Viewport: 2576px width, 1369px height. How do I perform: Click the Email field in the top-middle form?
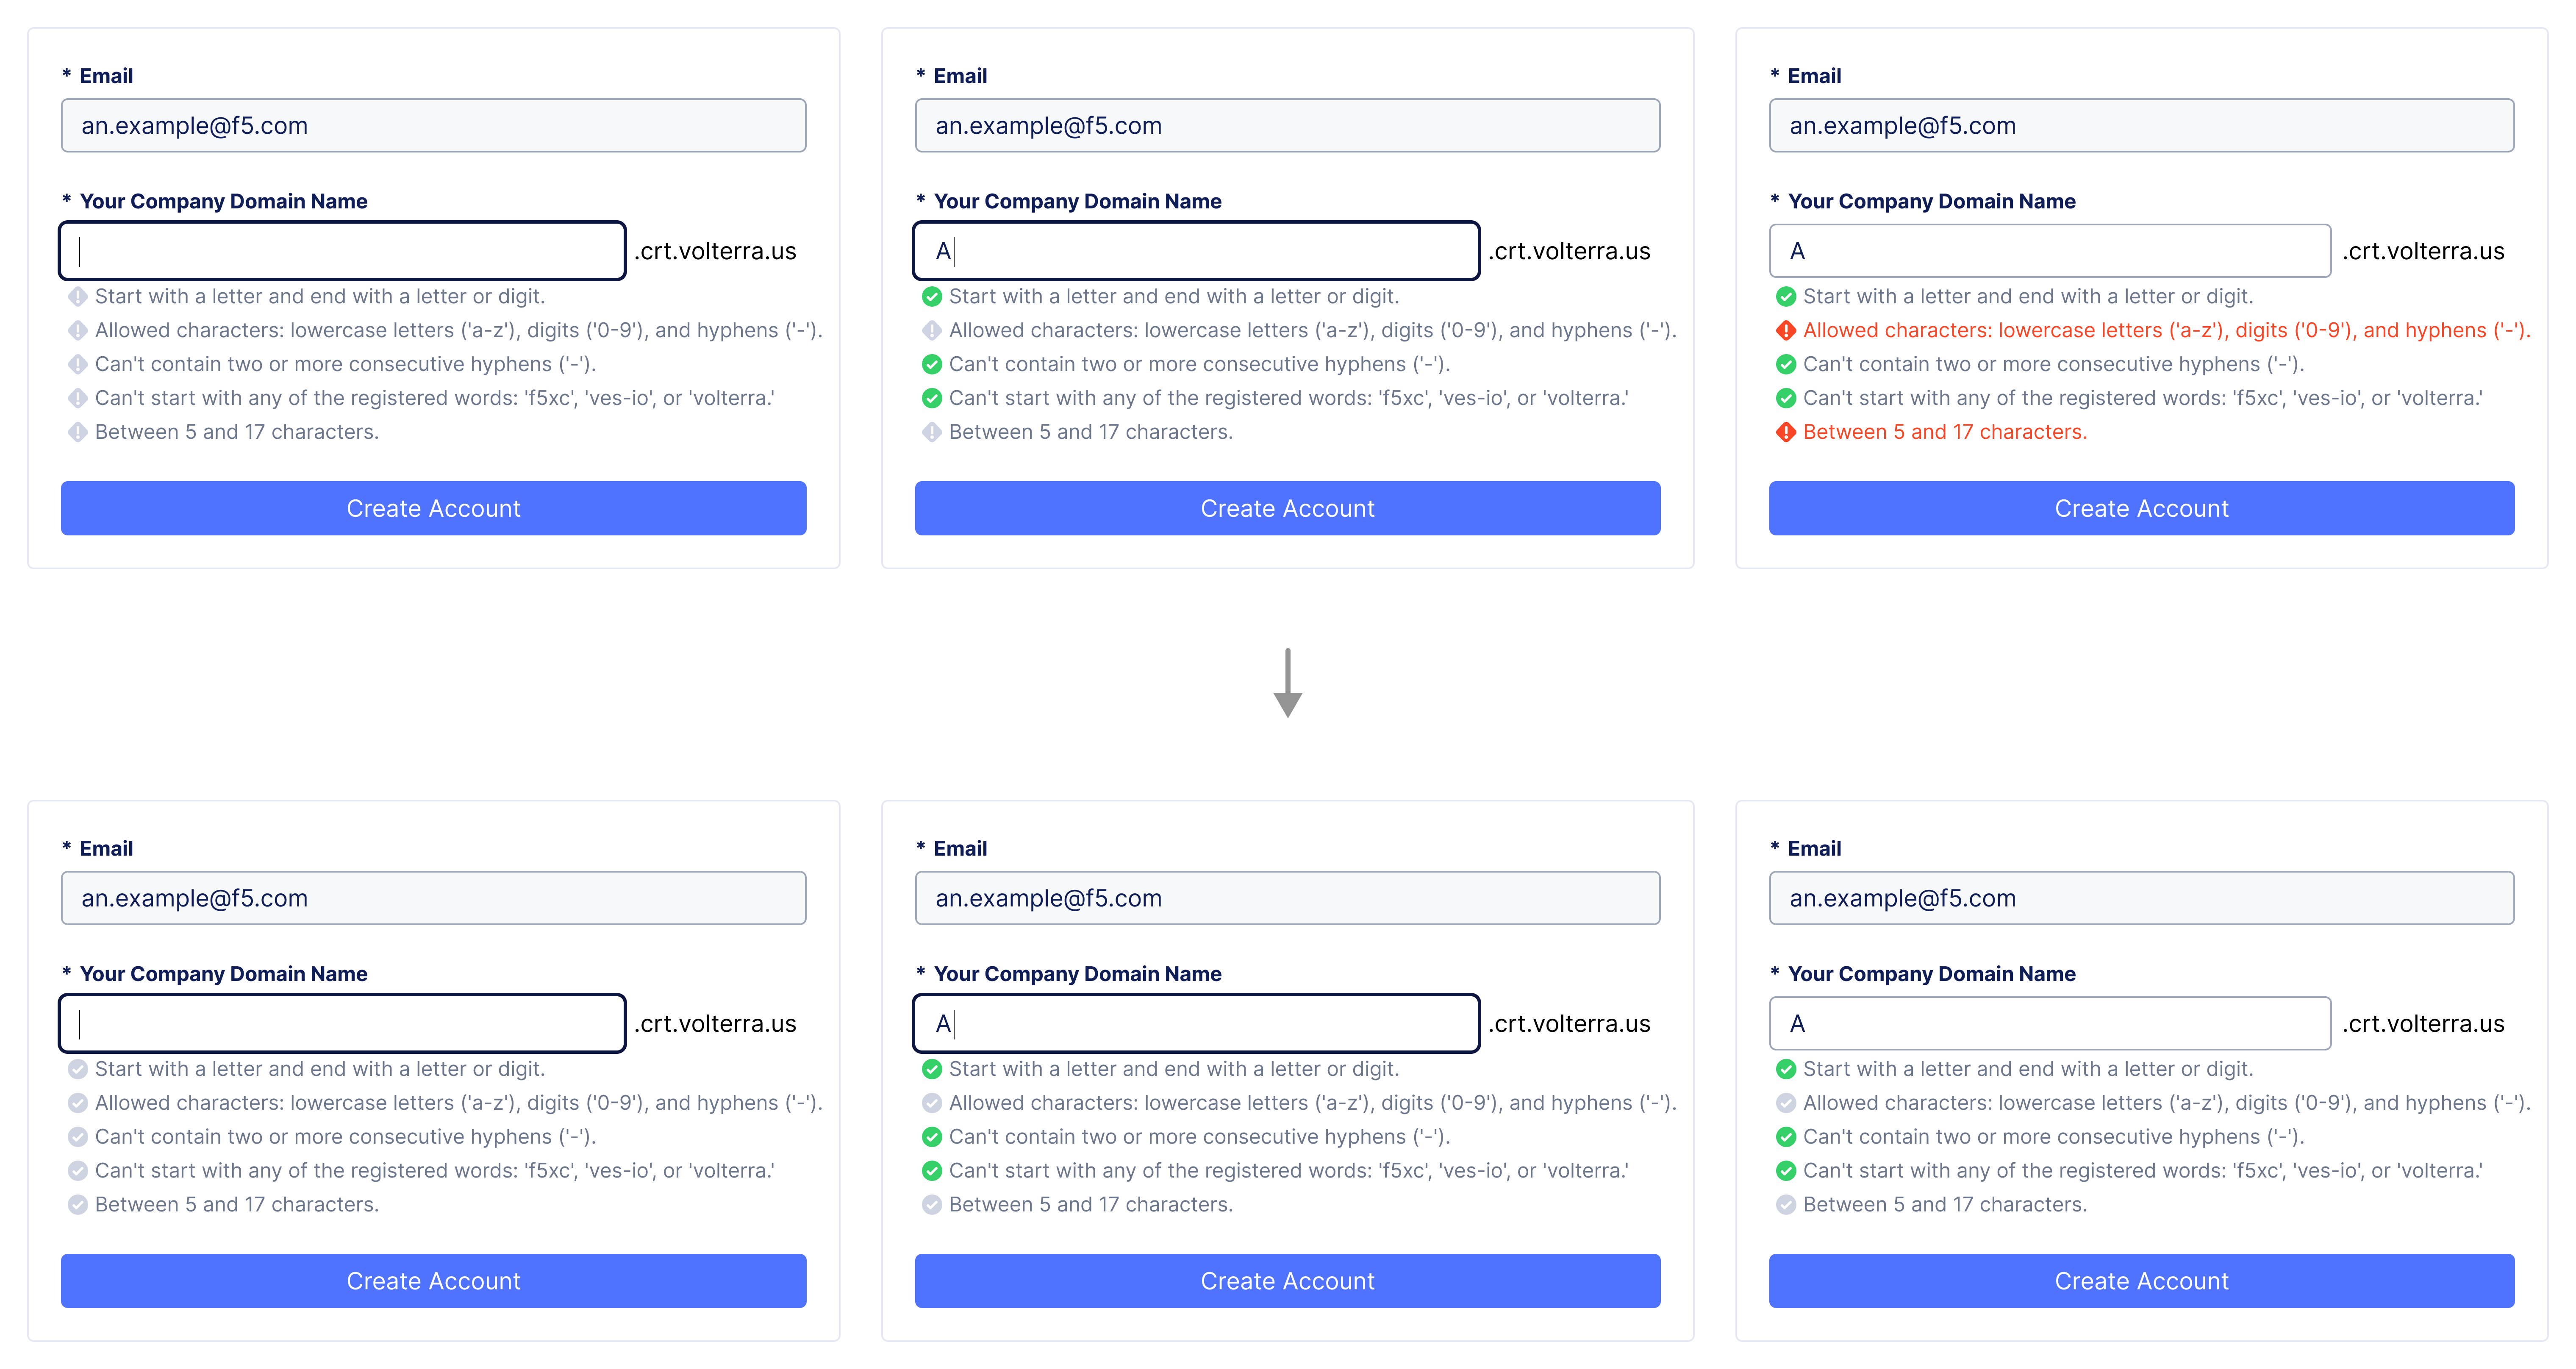[1287, 126]
